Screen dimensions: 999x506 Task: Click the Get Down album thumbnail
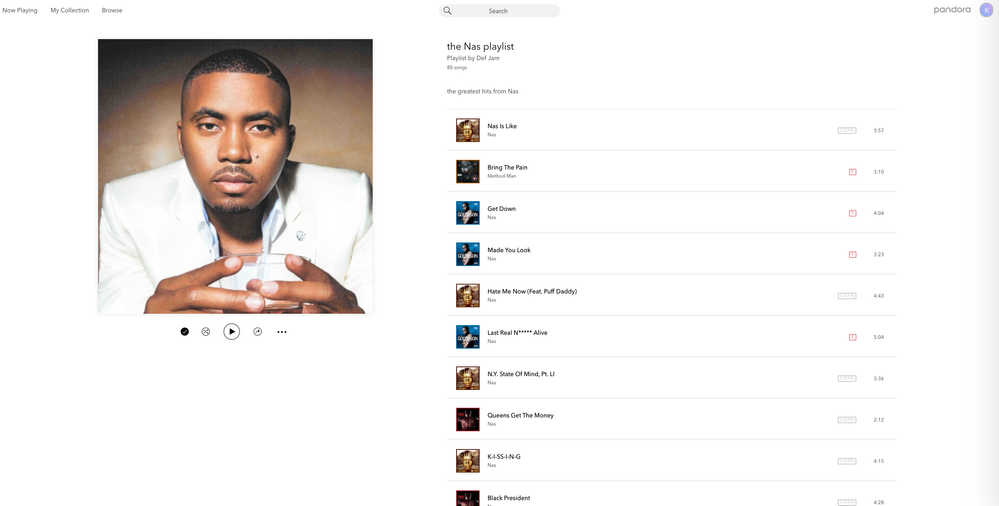468,213
